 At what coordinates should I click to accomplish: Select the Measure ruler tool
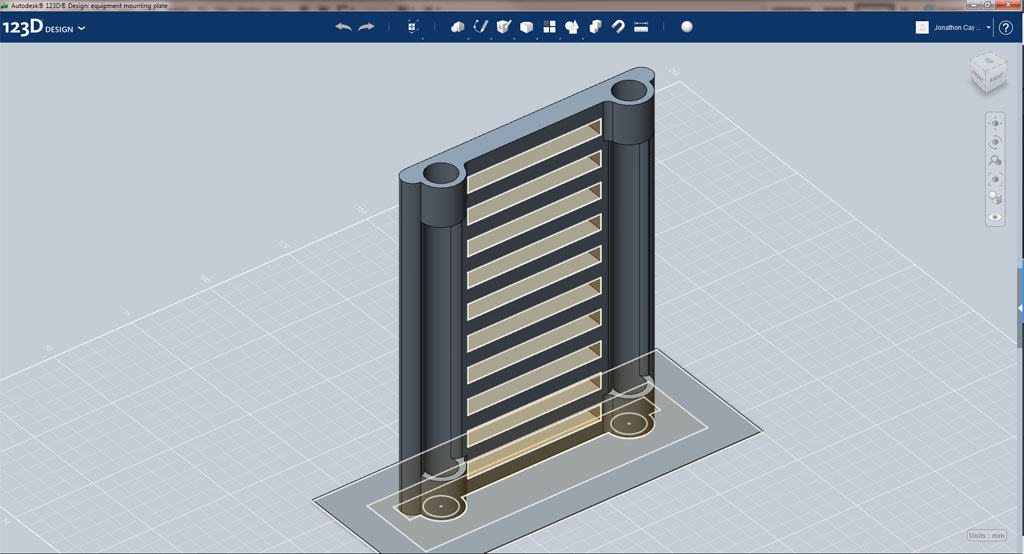coord(641,27)
